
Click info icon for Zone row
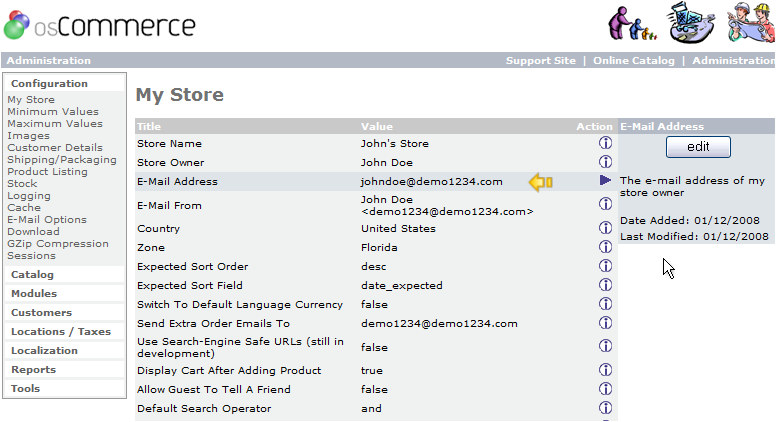coord(605,247)
